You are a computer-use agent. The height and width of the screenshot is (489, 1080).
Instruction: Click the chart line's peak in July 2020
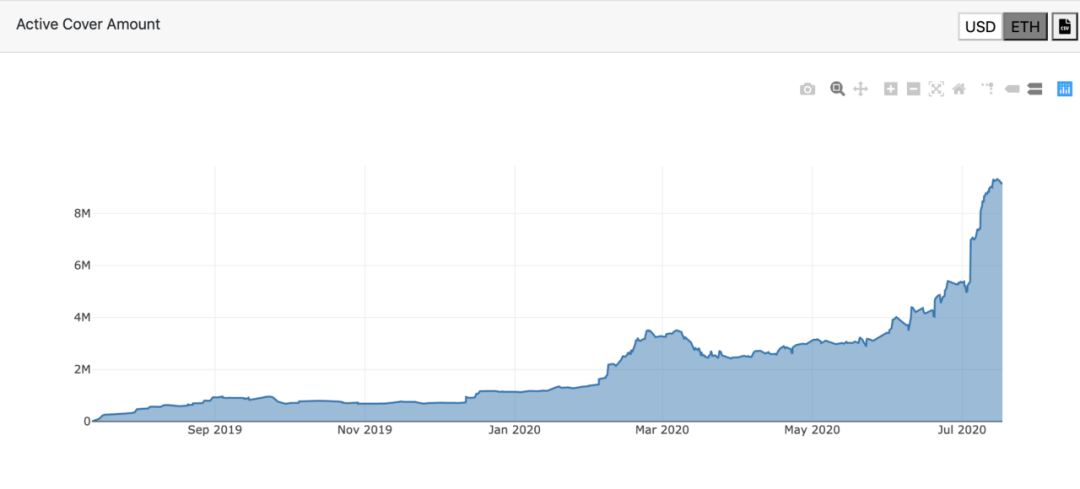(995, 179)
